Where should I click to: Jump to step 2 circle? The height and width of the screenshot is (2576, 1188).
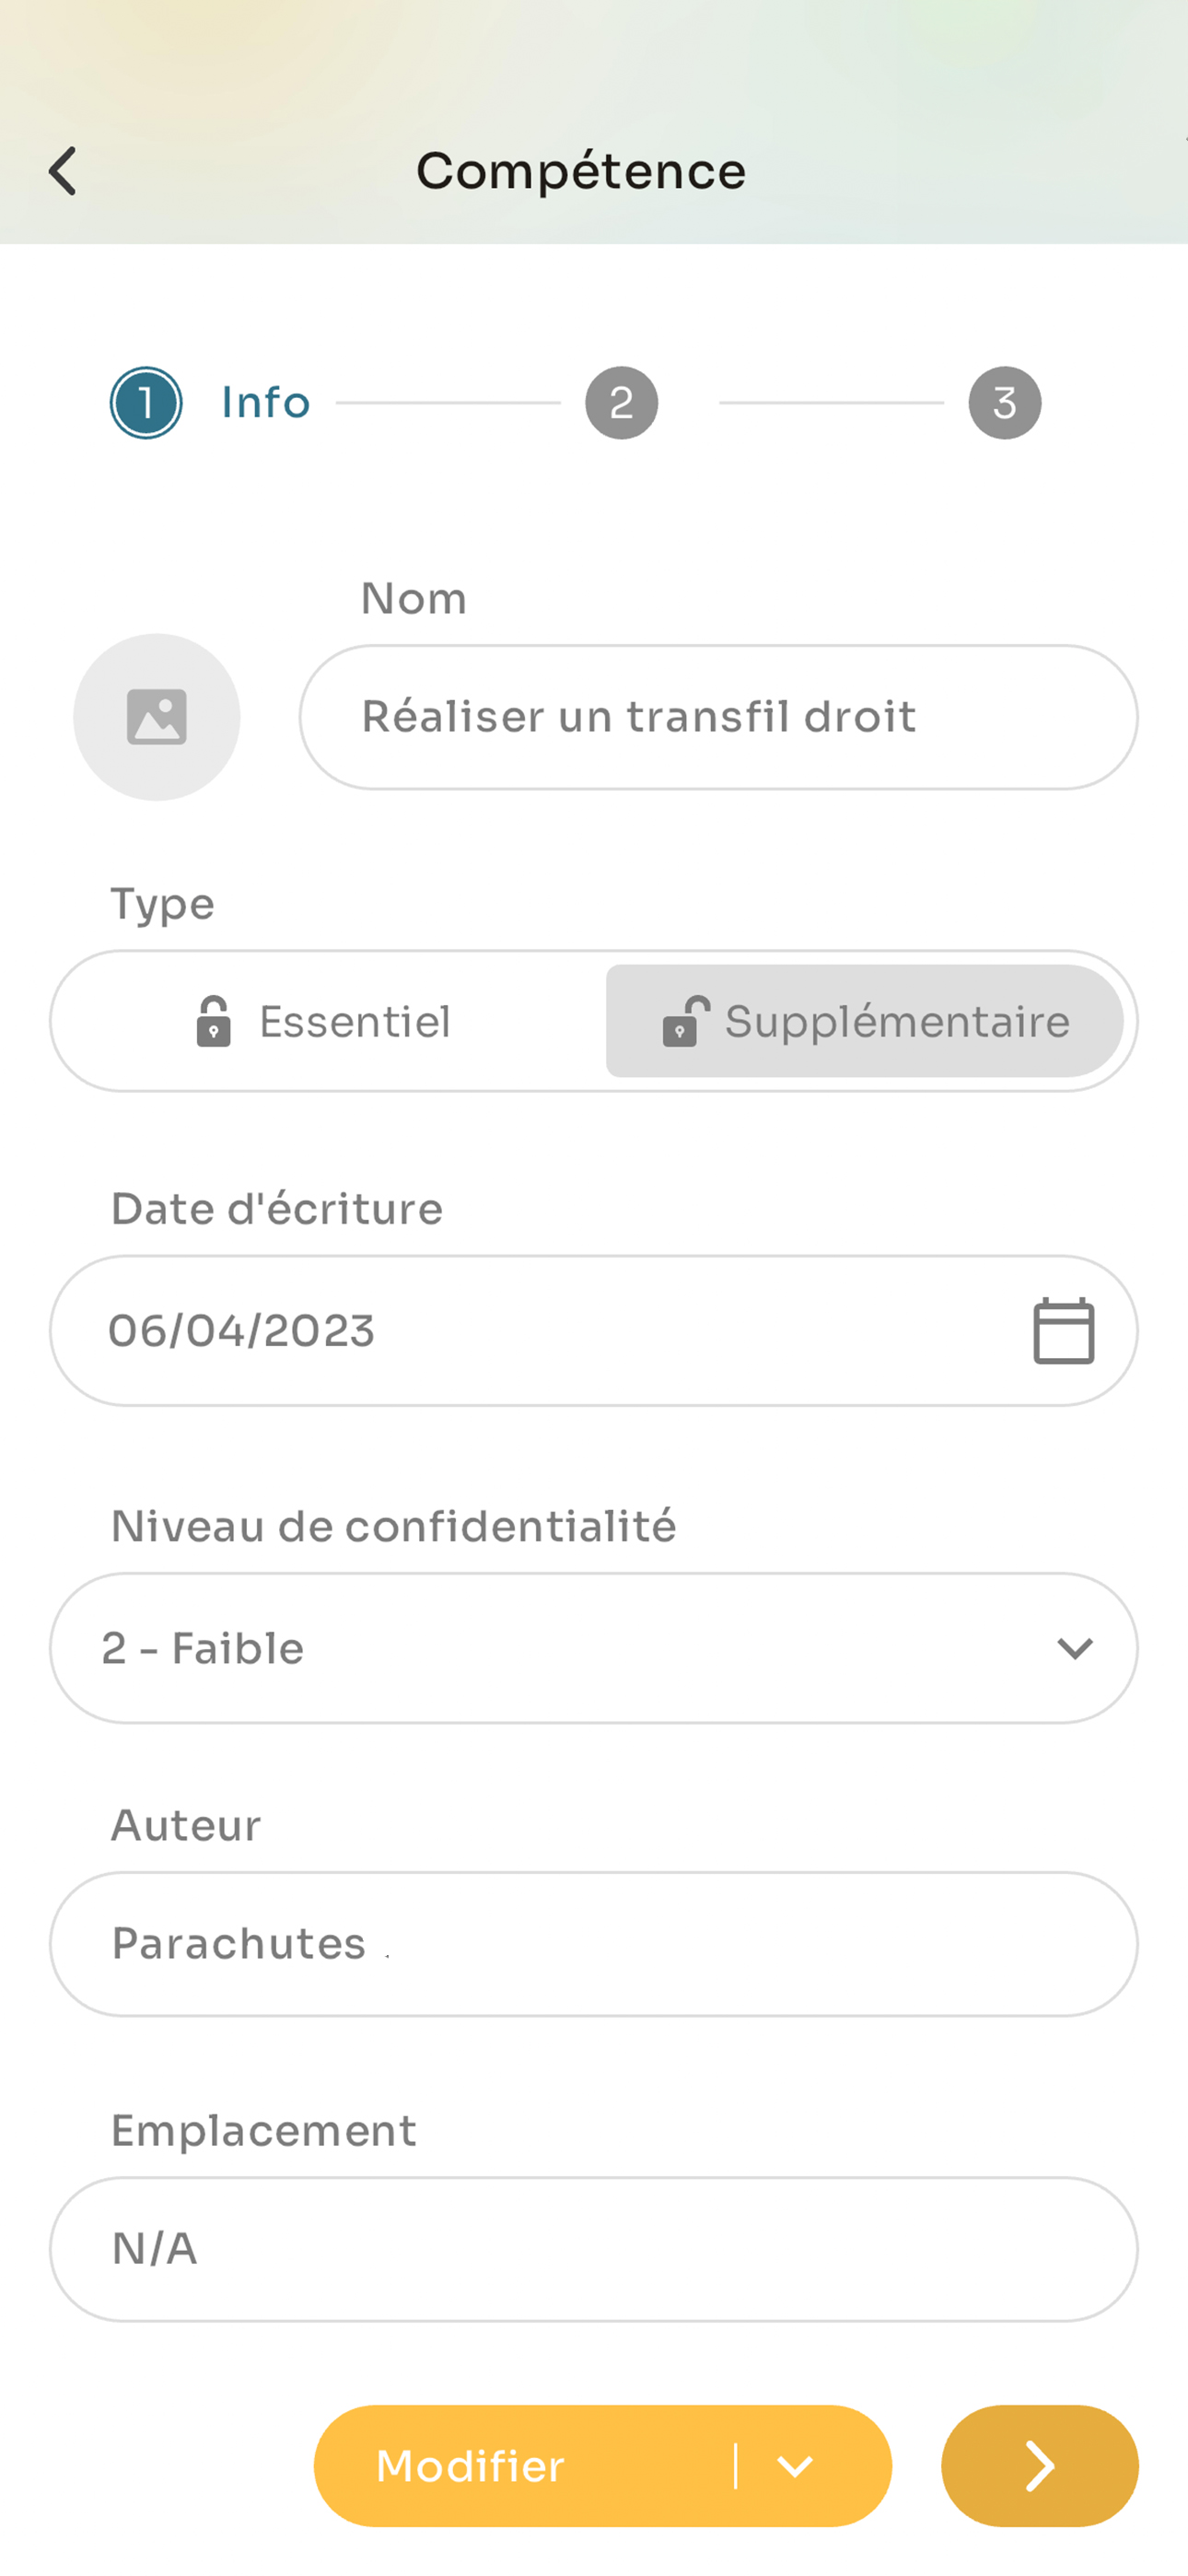[622, 403]
